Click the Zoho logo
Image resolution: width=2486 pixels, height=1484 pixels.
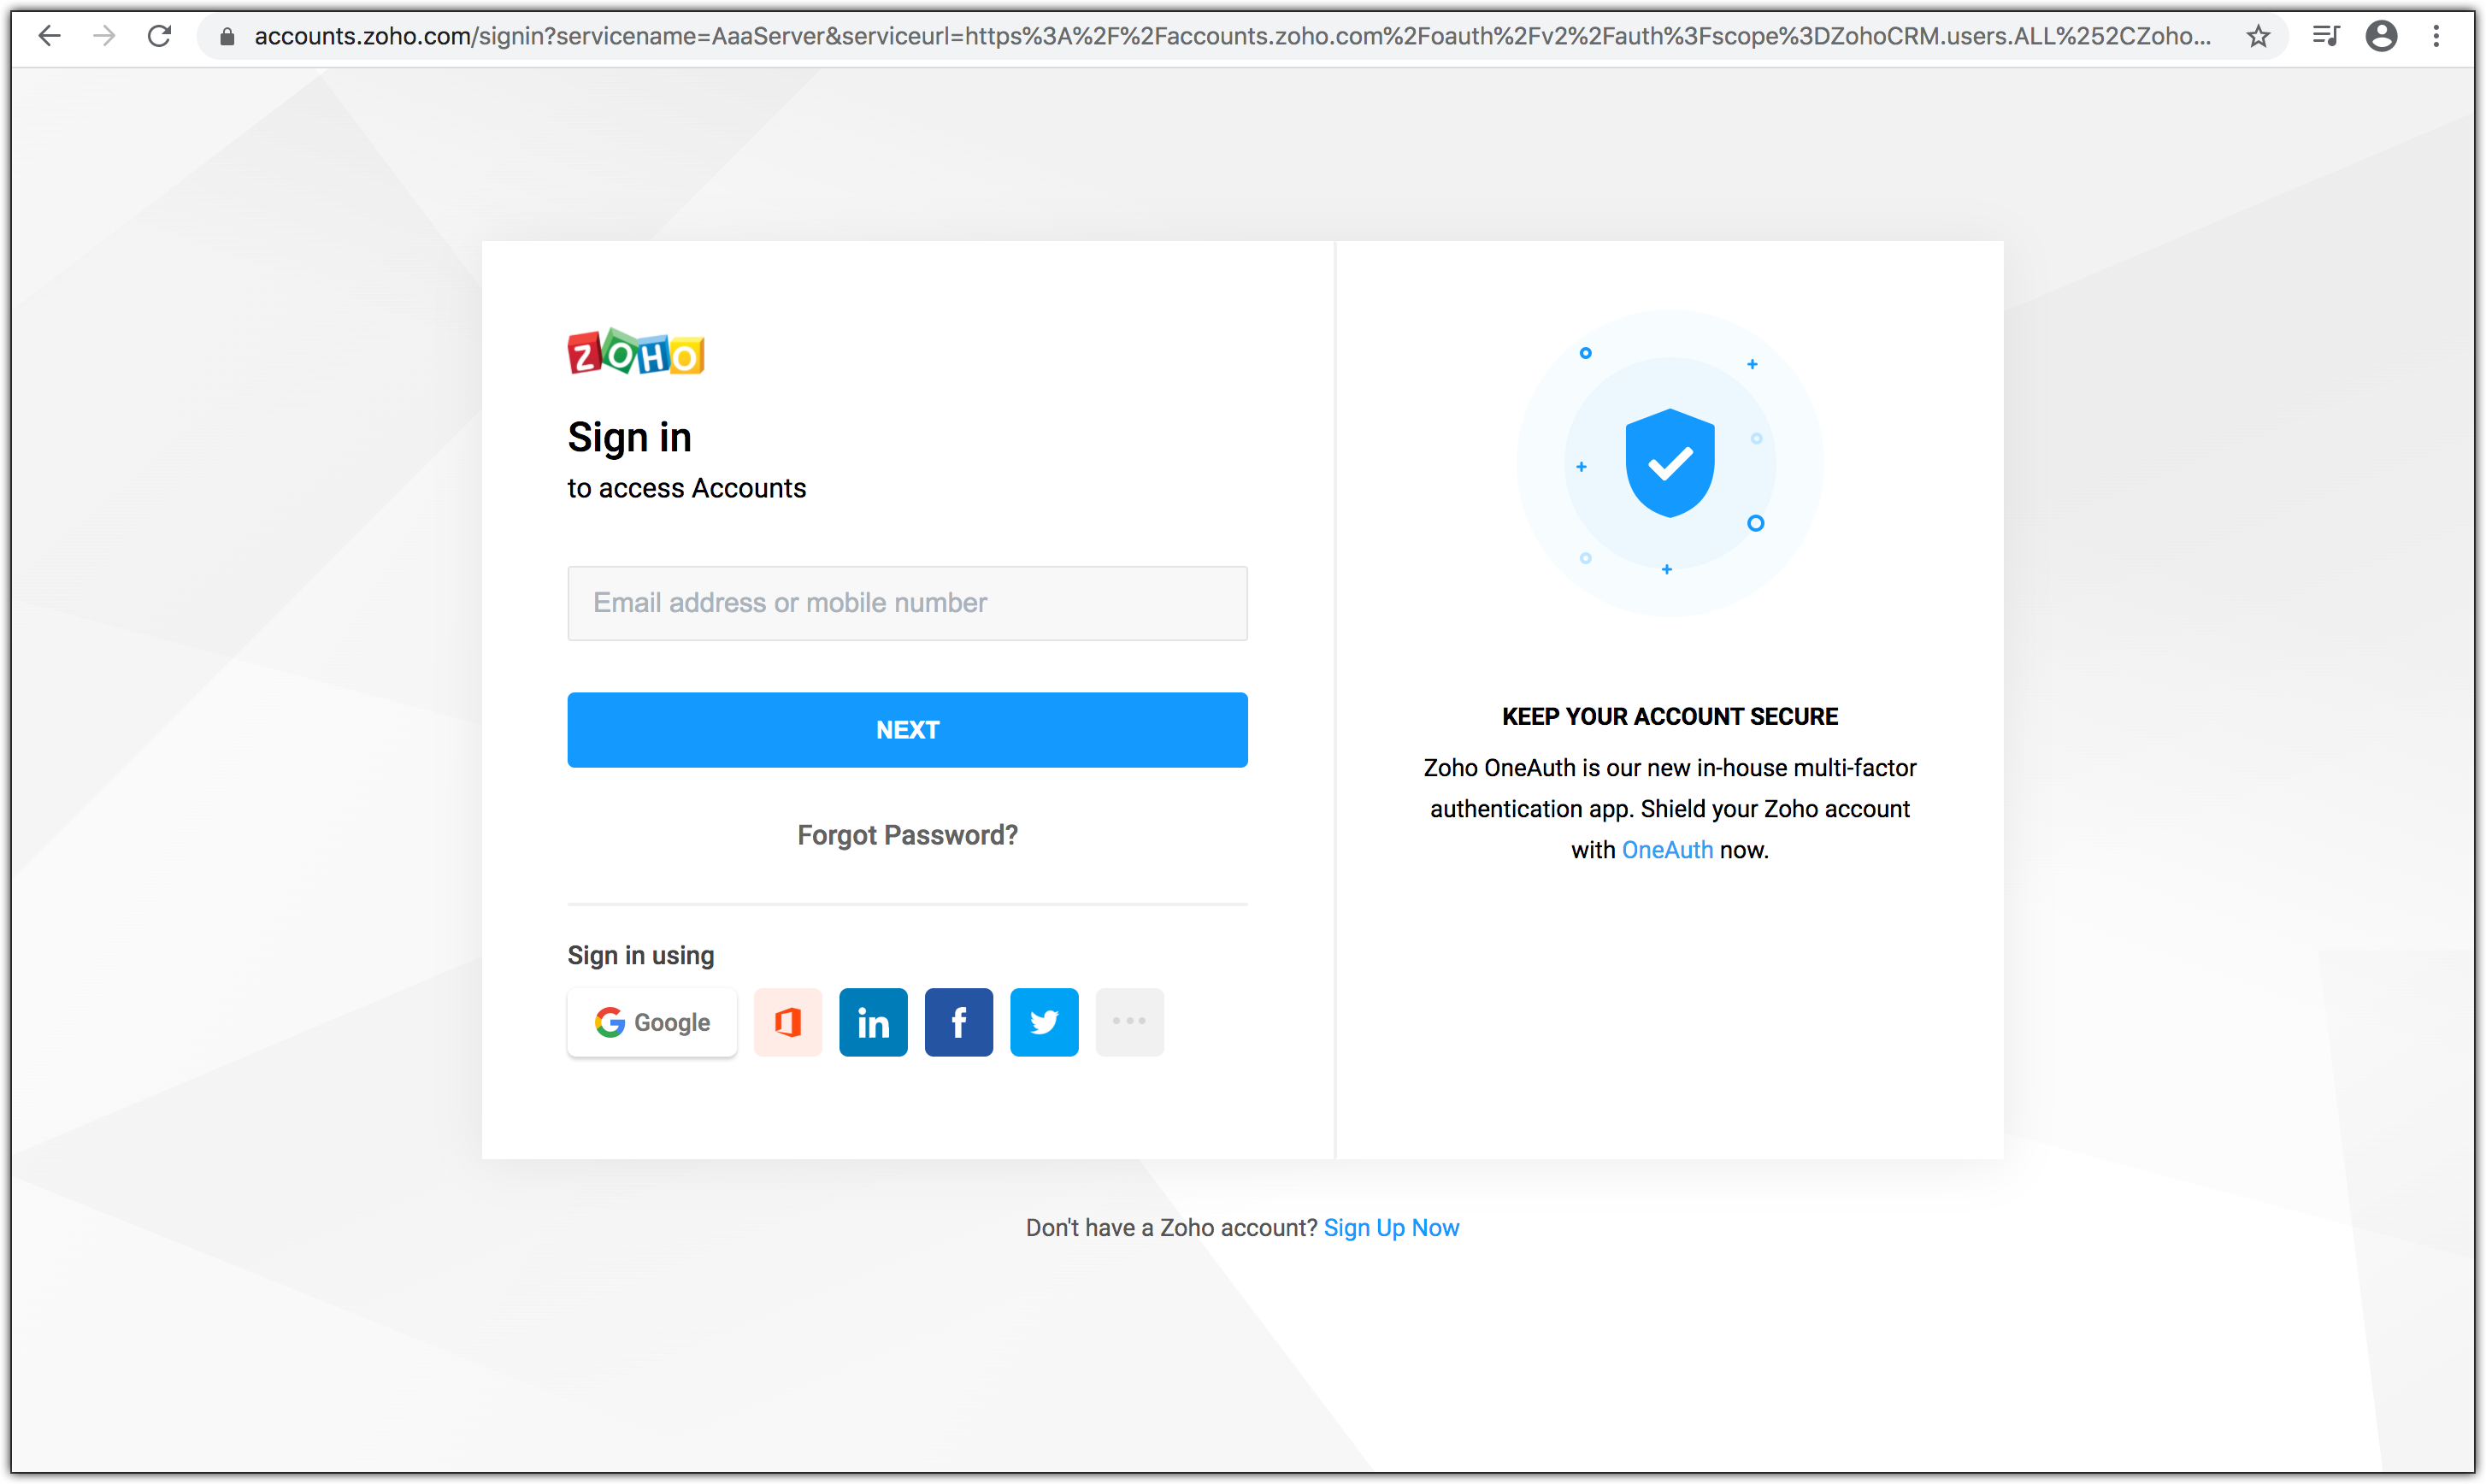tap(636, 352)
